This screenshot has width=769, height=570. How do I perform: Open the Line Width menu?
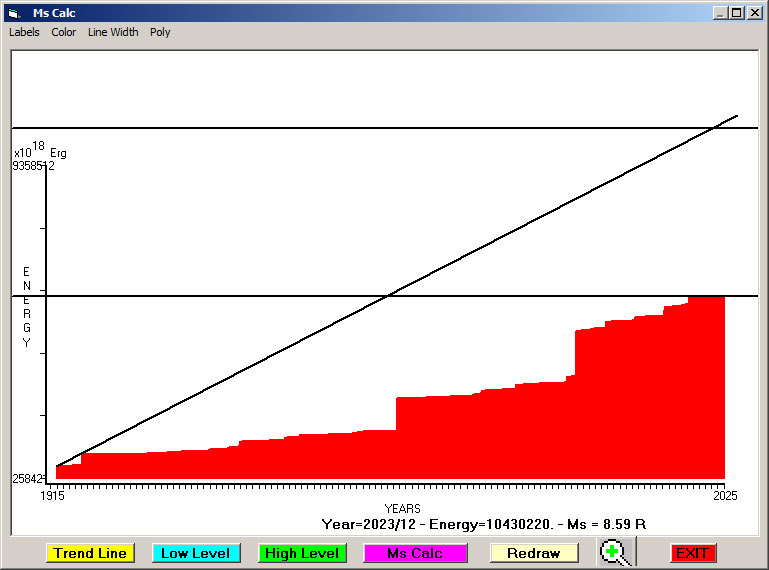(x=113, y=32)
